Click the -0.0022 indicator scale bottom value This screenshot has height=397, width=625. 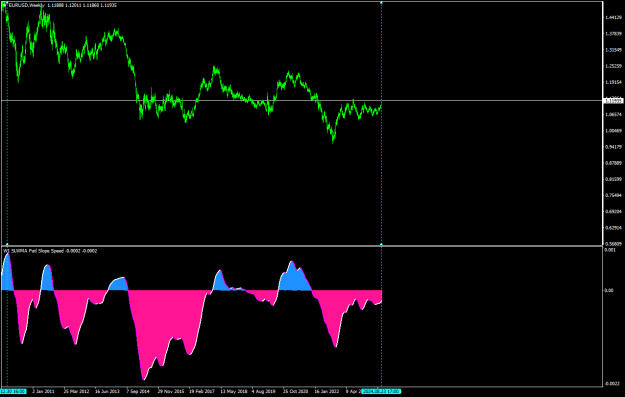613,383
